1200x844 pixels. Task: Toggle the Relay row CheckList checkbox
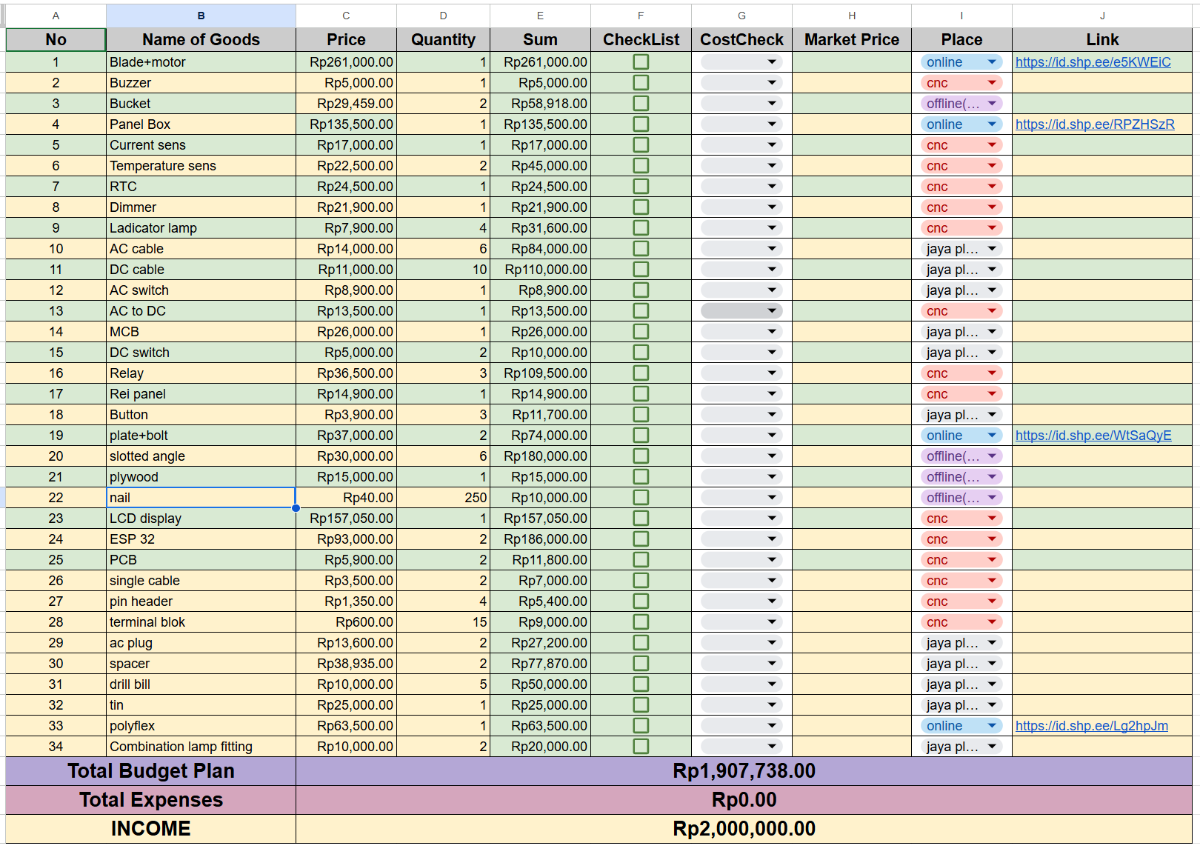tap(640, 373)
